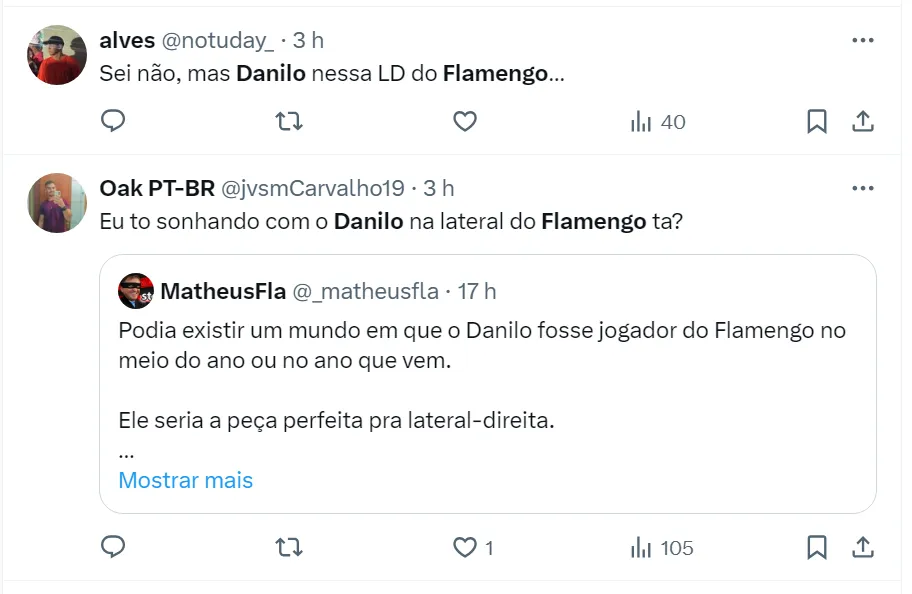Expand quoted tweet with Mostrar mais
912x594 pixels.
click(186, 480)
